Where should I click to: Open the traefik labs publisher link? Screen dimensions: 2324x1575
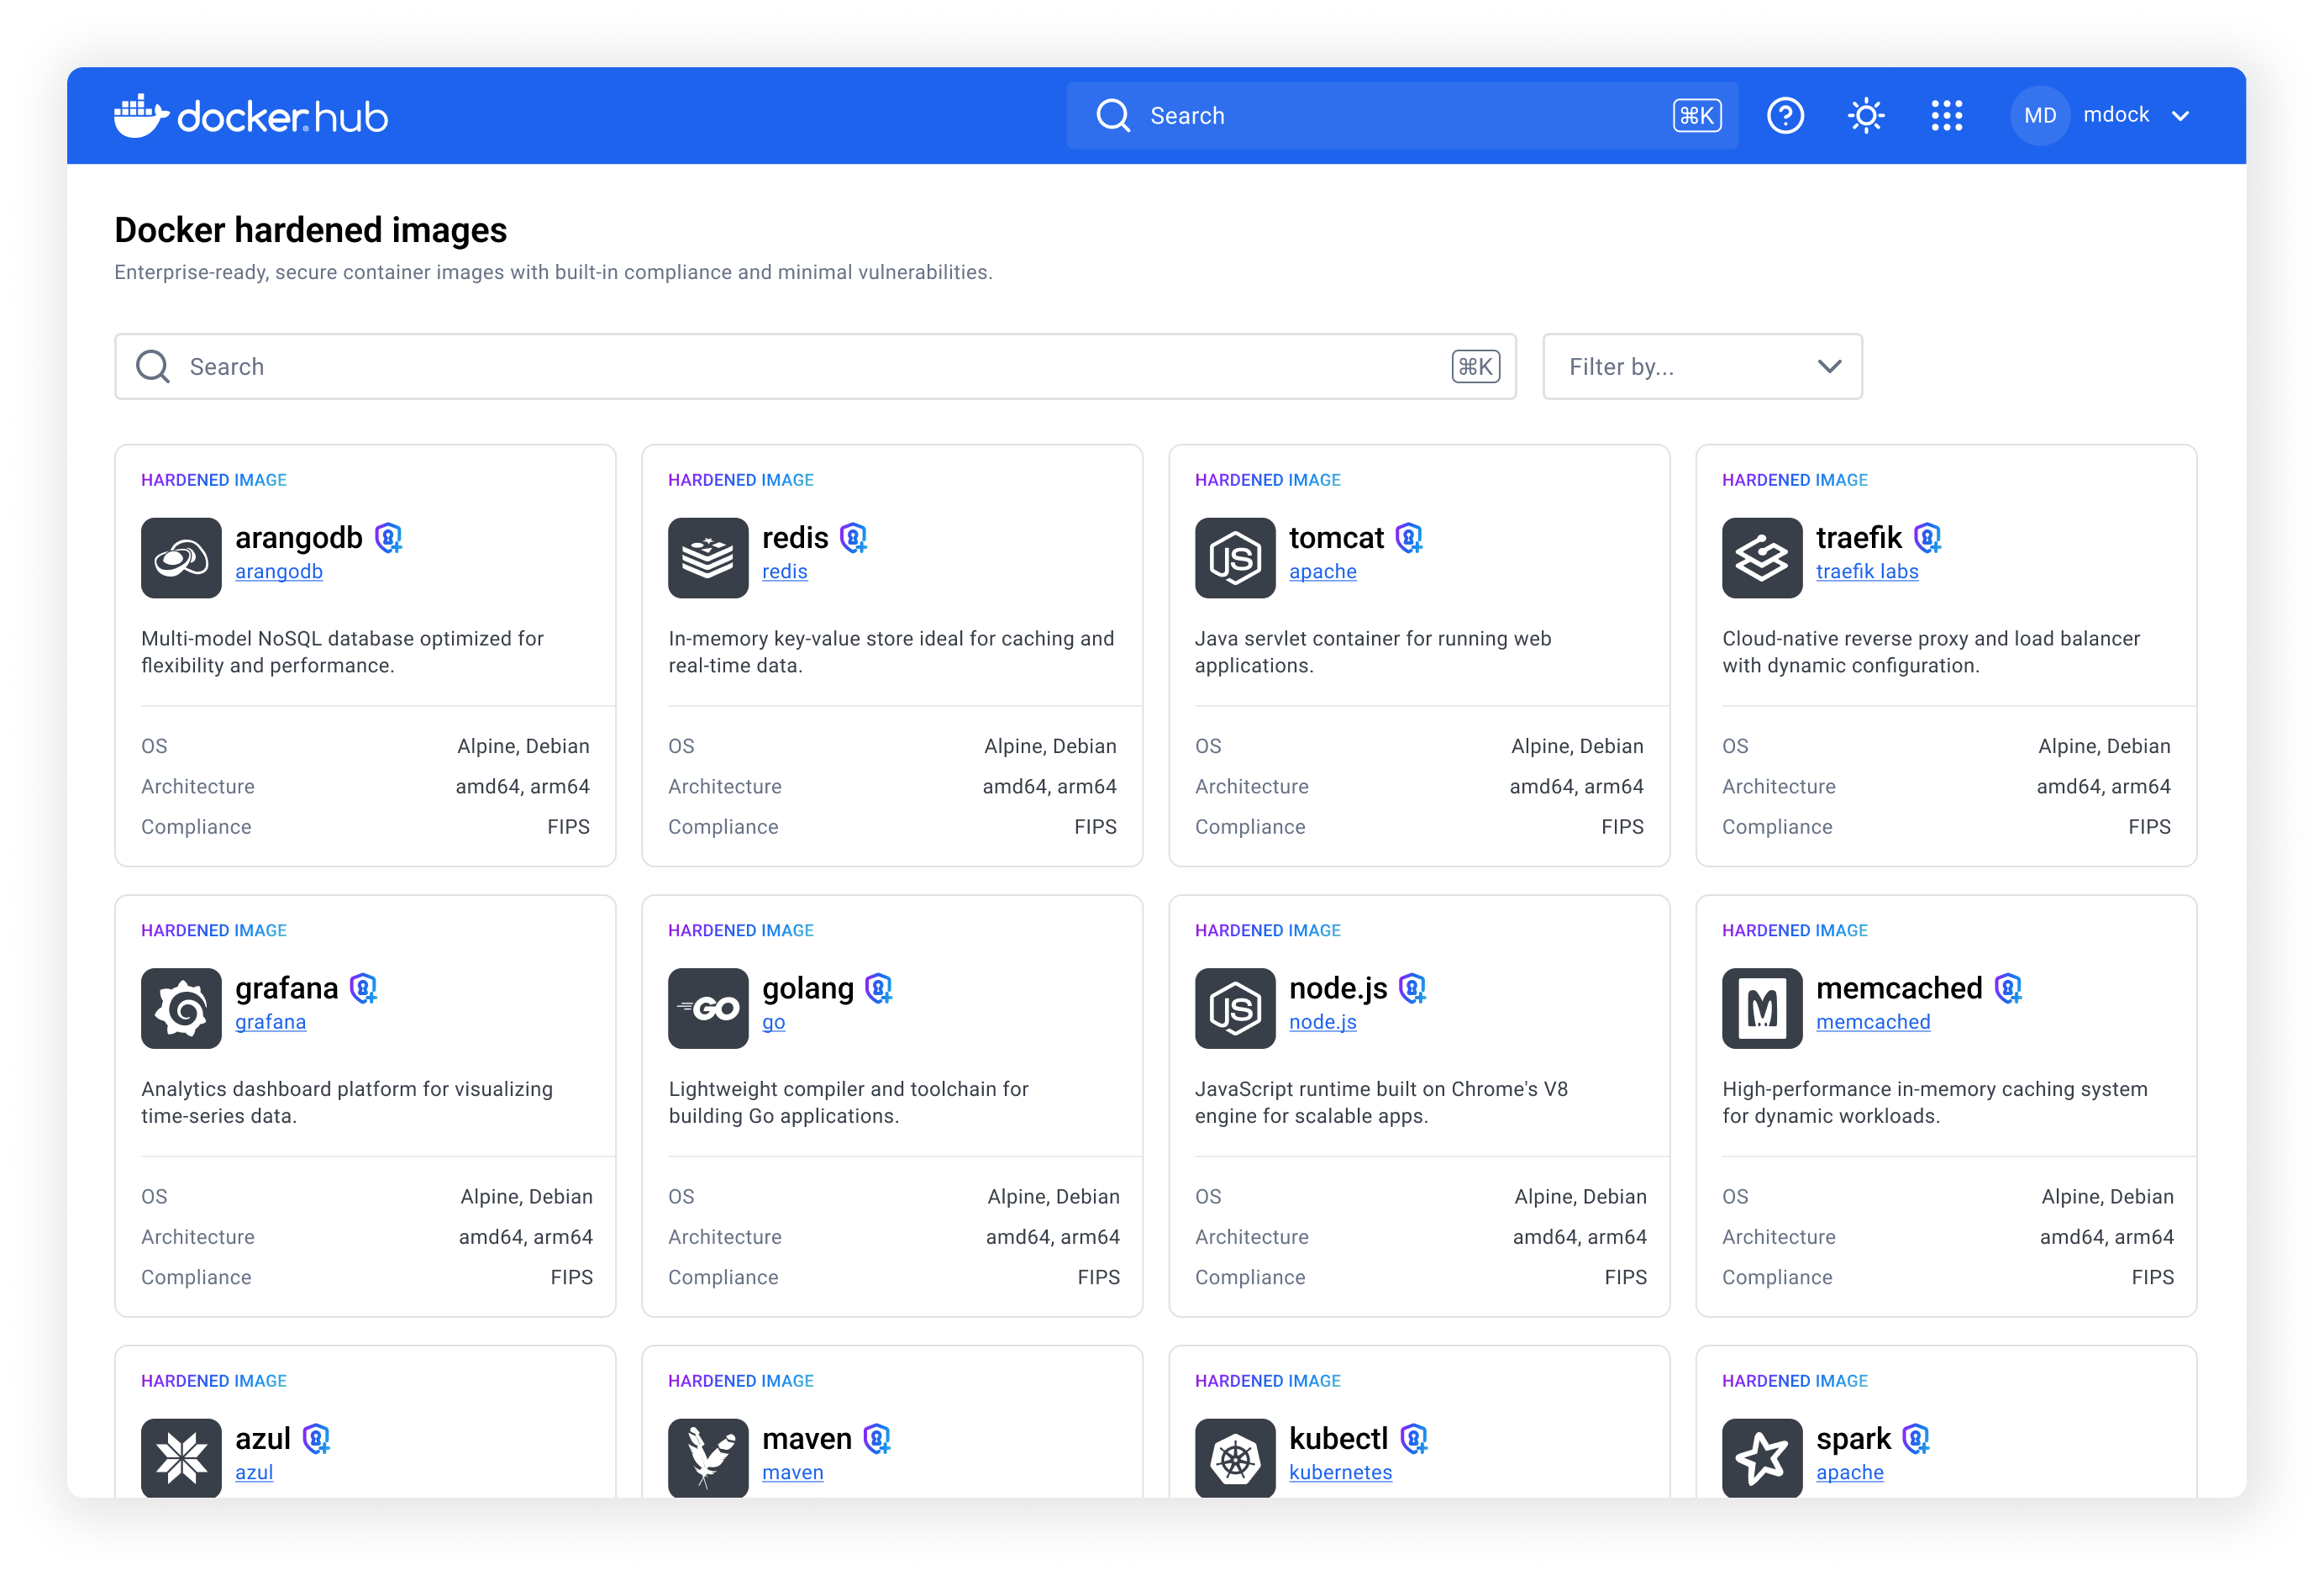pyautogui.click(x=1867, y=572)
